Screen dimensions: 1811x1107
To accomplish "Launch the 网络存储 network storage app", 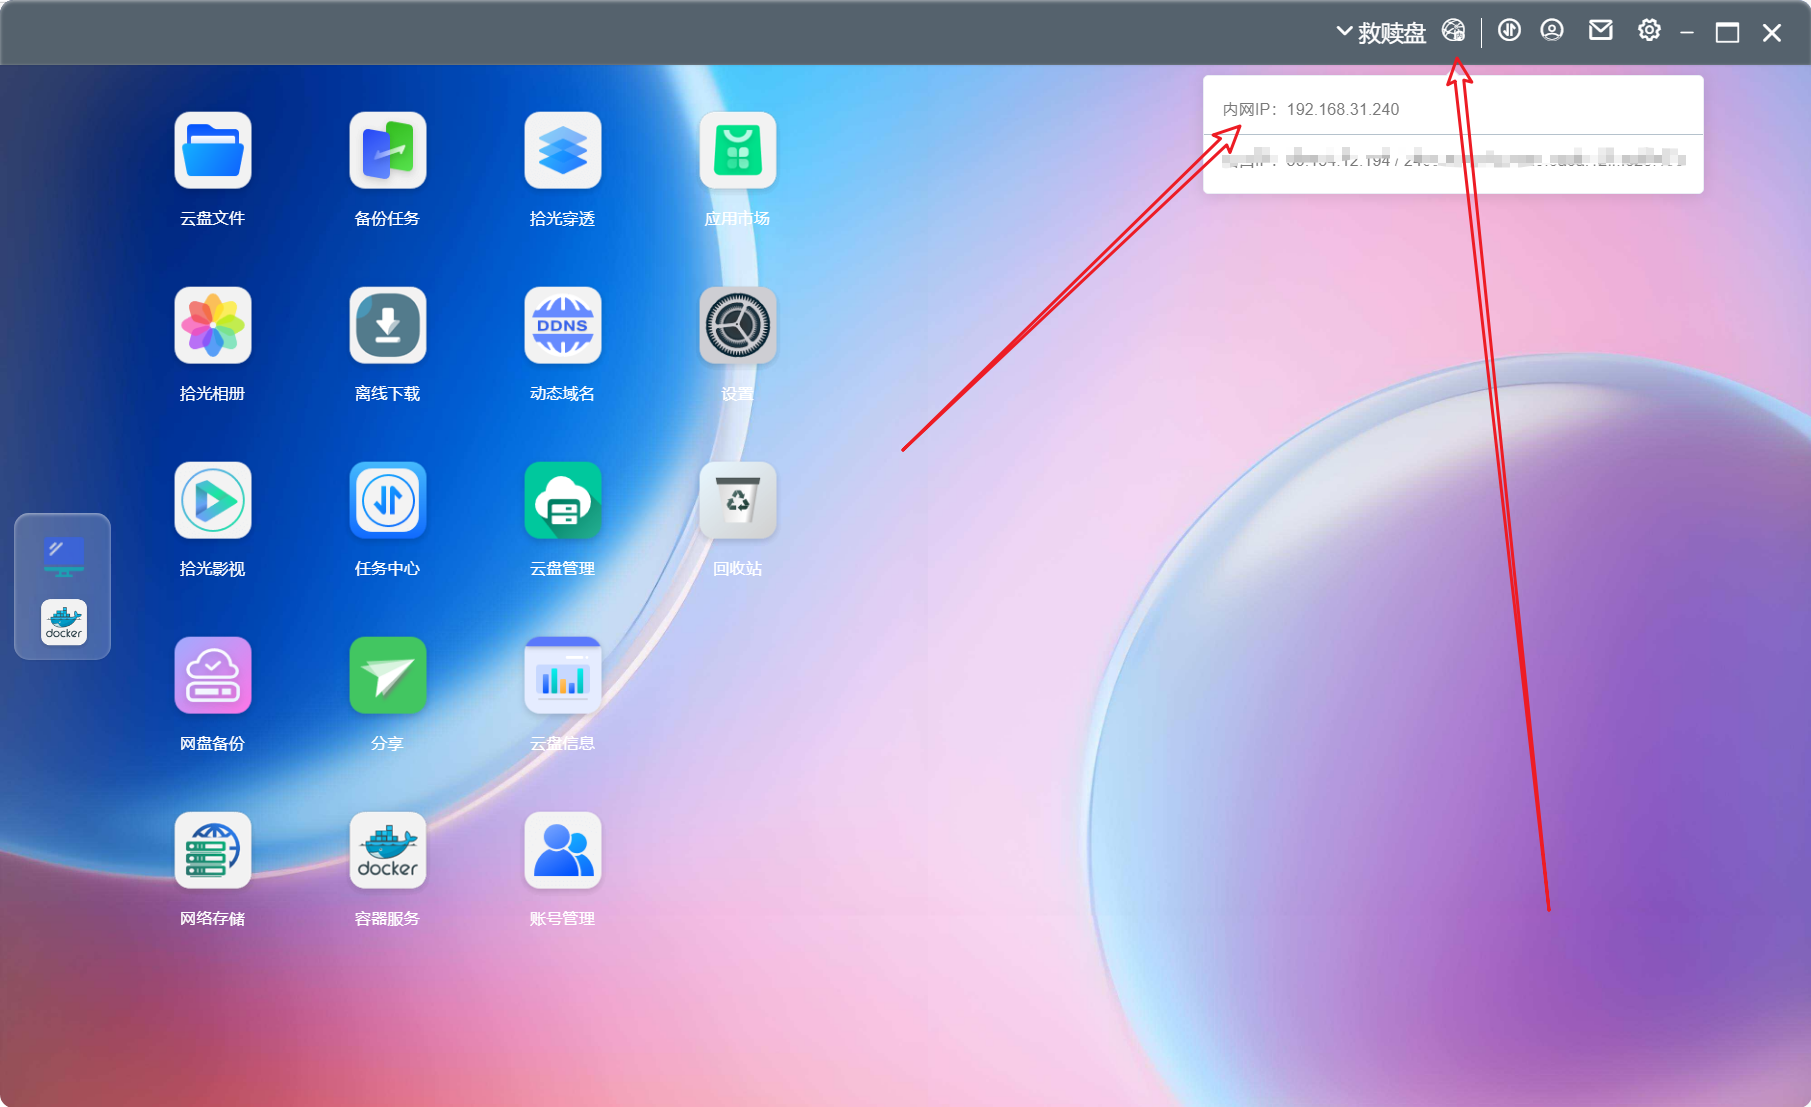I will point(212,850).
